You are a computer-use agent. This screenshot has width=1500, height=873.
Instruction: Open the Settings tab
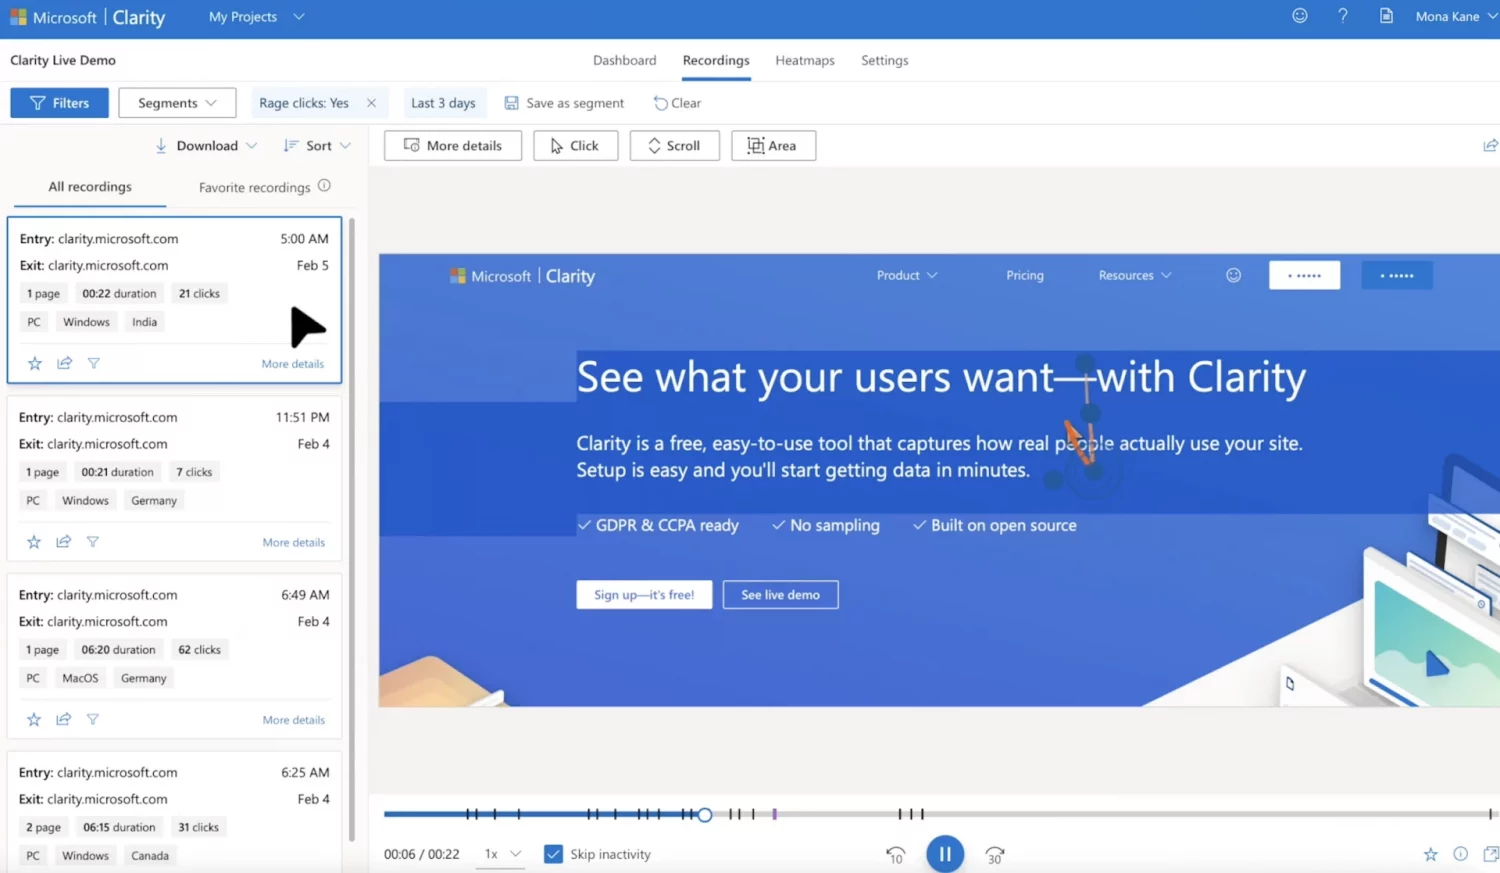(885, 60)
